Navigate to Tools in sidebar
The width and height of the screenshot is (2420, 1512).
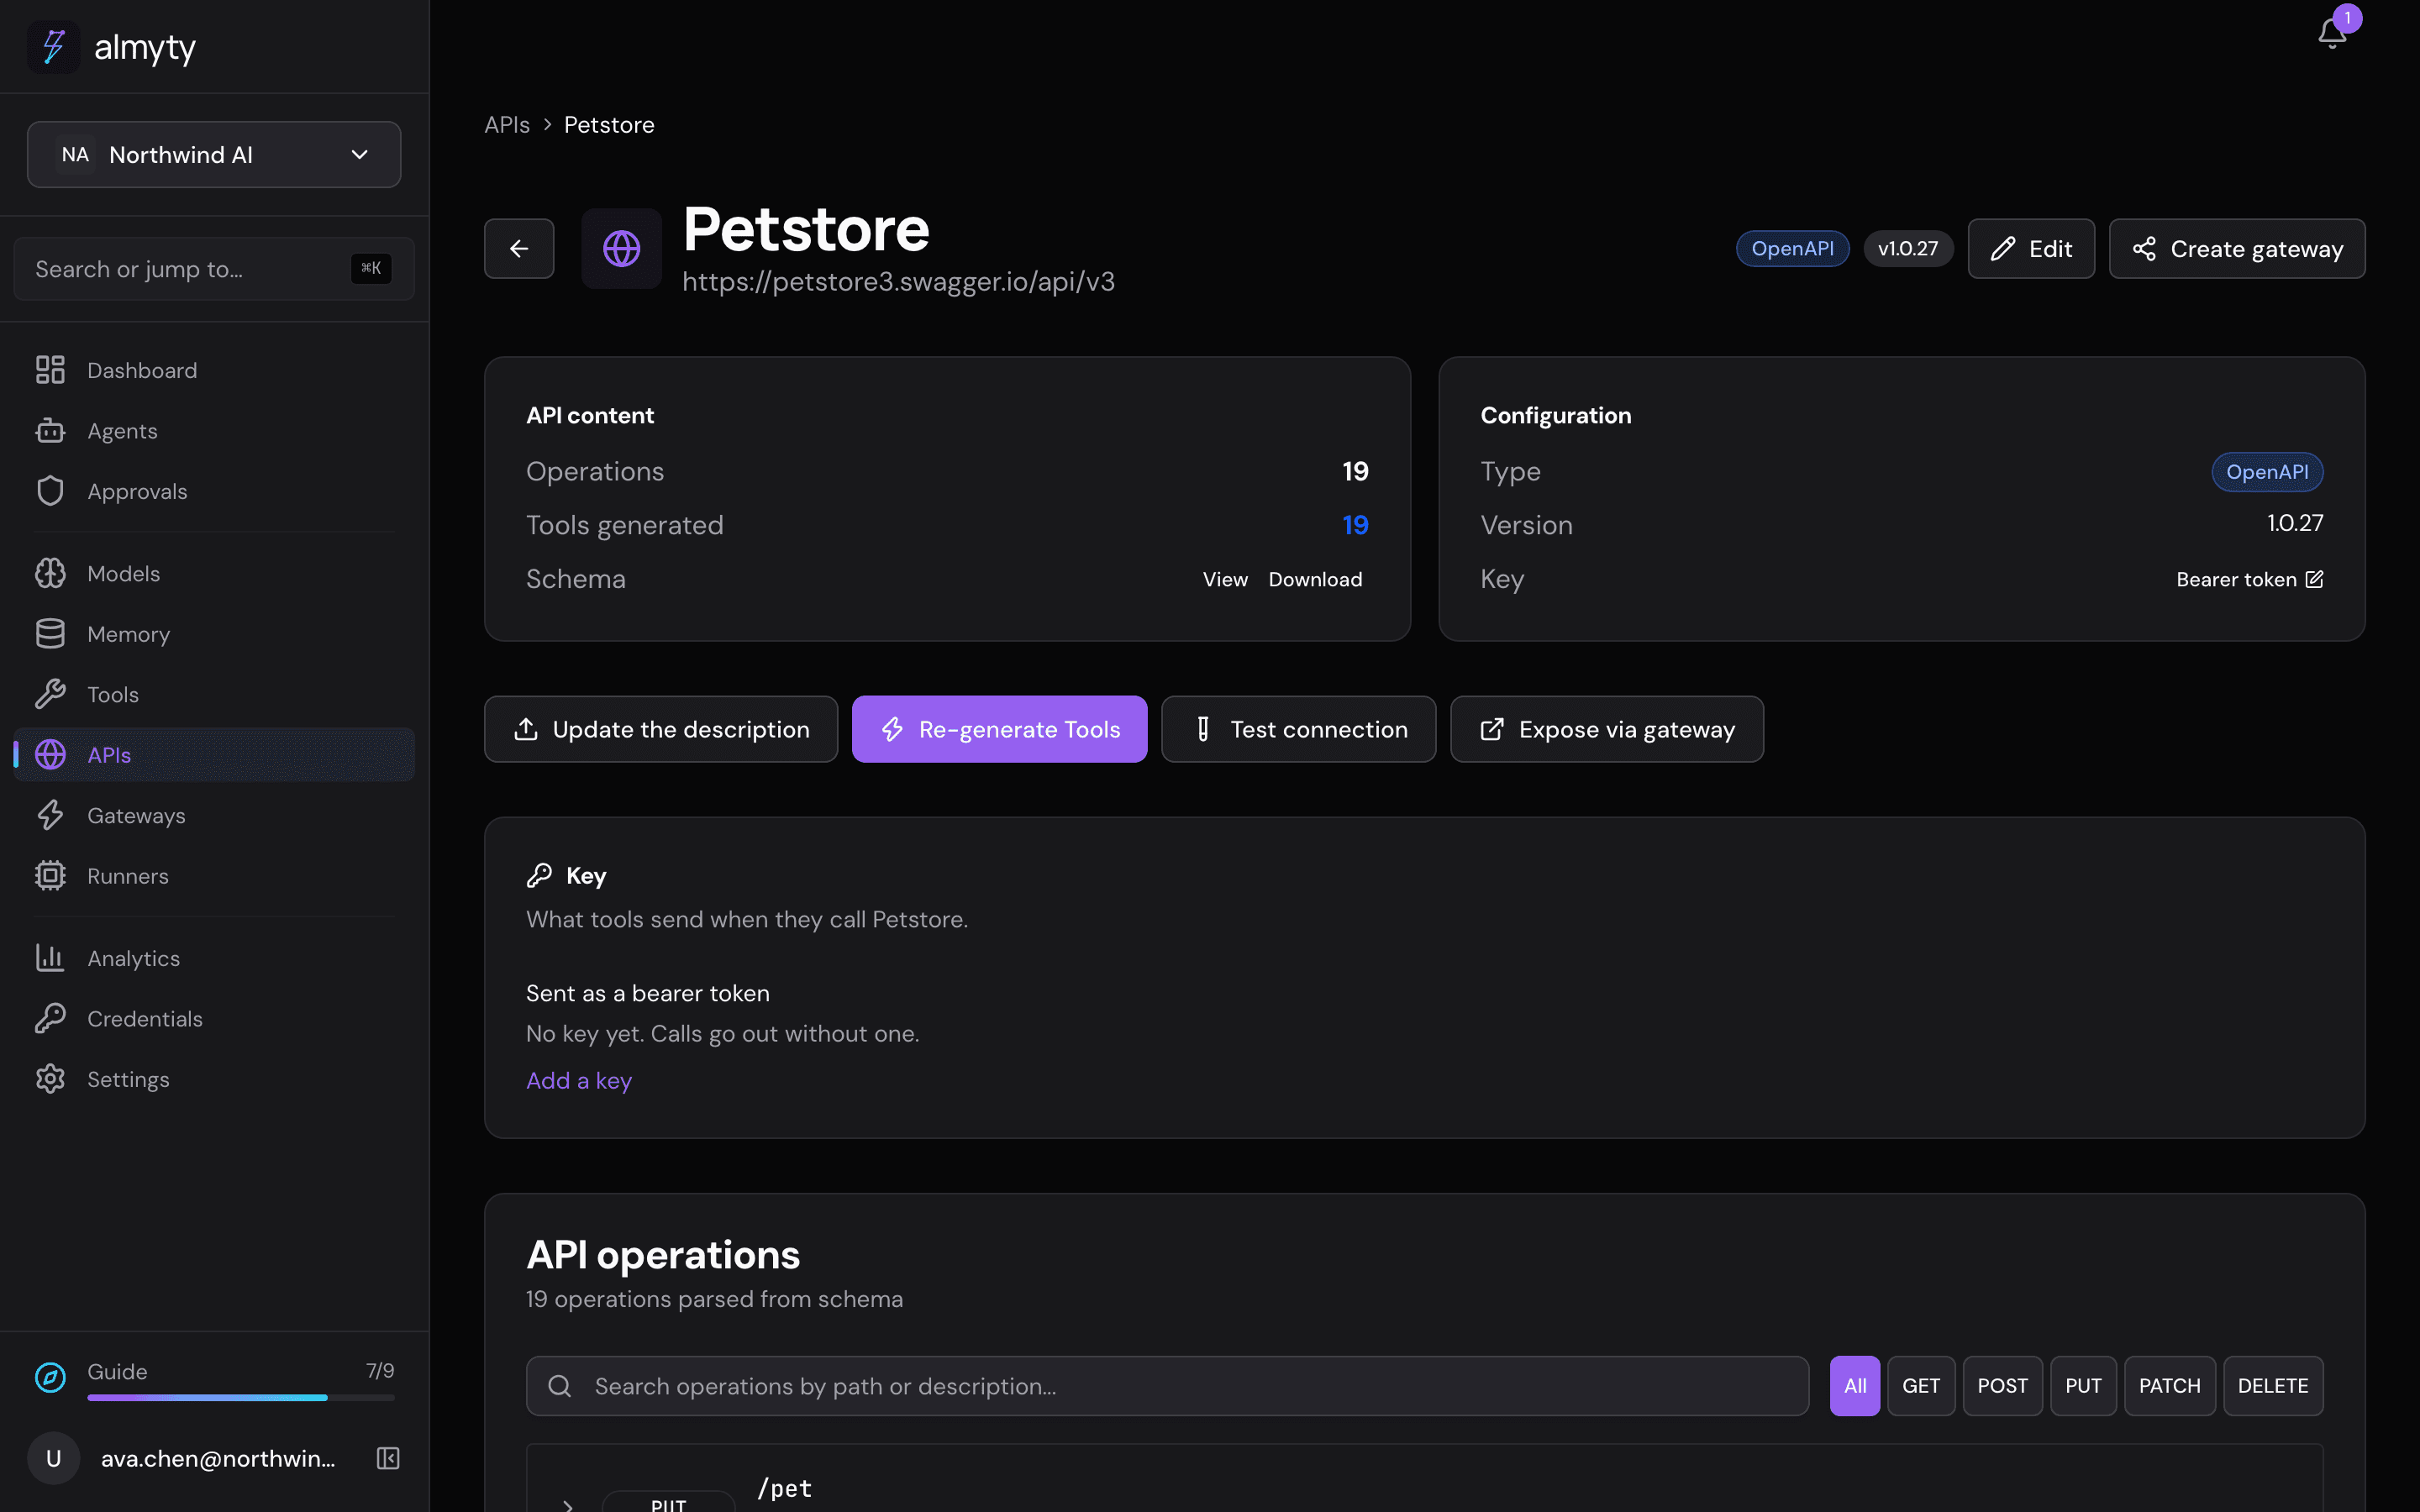(x=214, y=694)
